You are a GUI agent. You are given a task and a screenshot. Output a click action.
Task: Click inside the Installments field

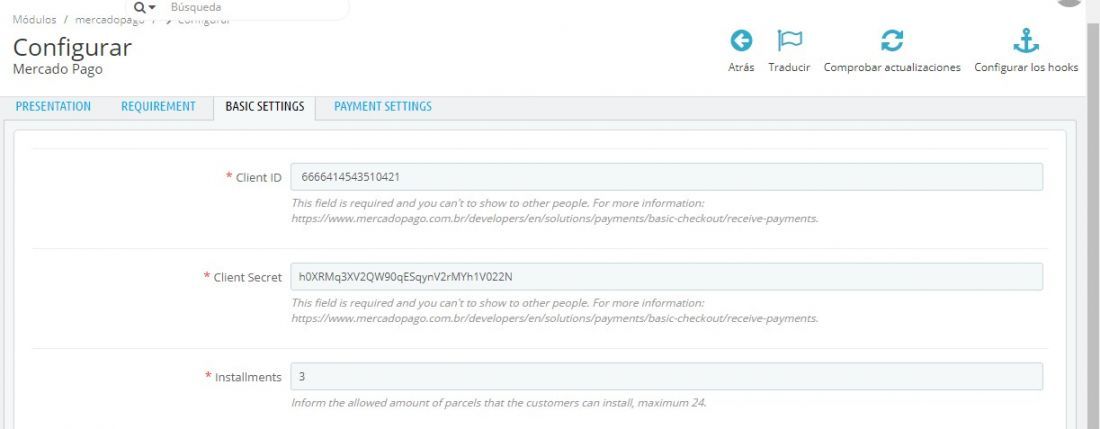[x=666, y=376]
